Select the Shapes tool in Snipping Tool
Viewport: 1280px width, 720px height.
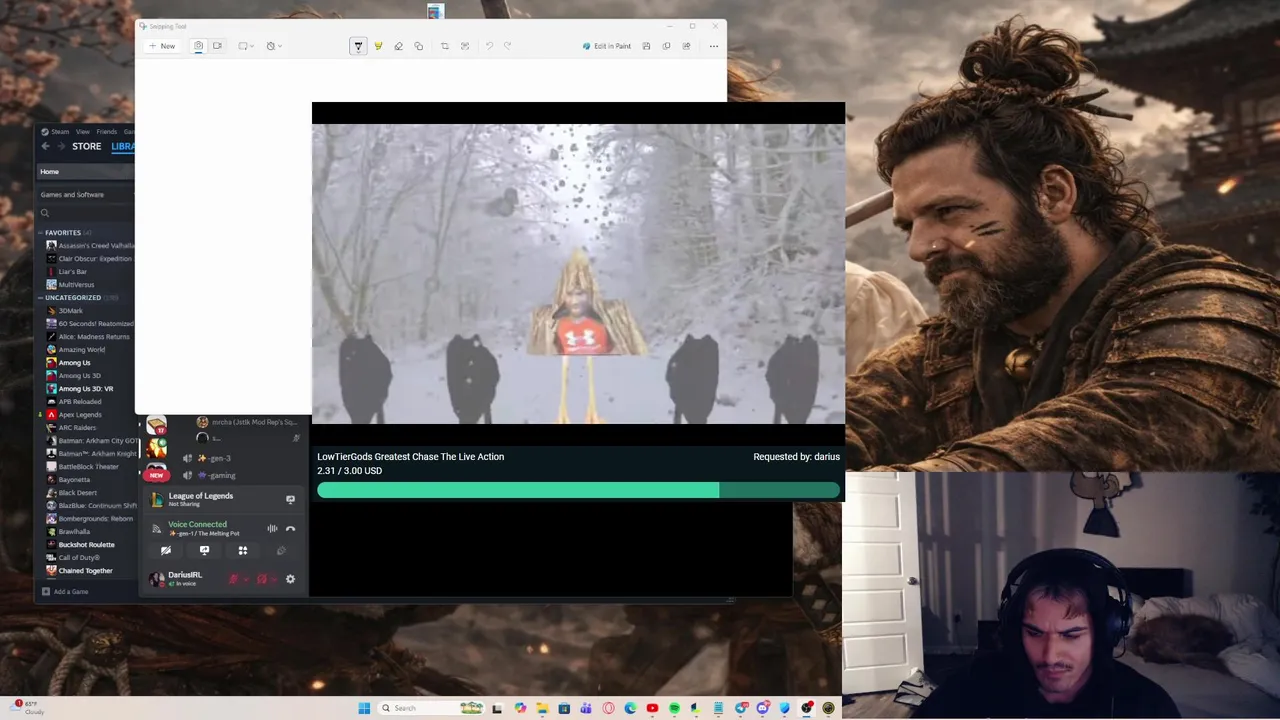tap(418, 46)
